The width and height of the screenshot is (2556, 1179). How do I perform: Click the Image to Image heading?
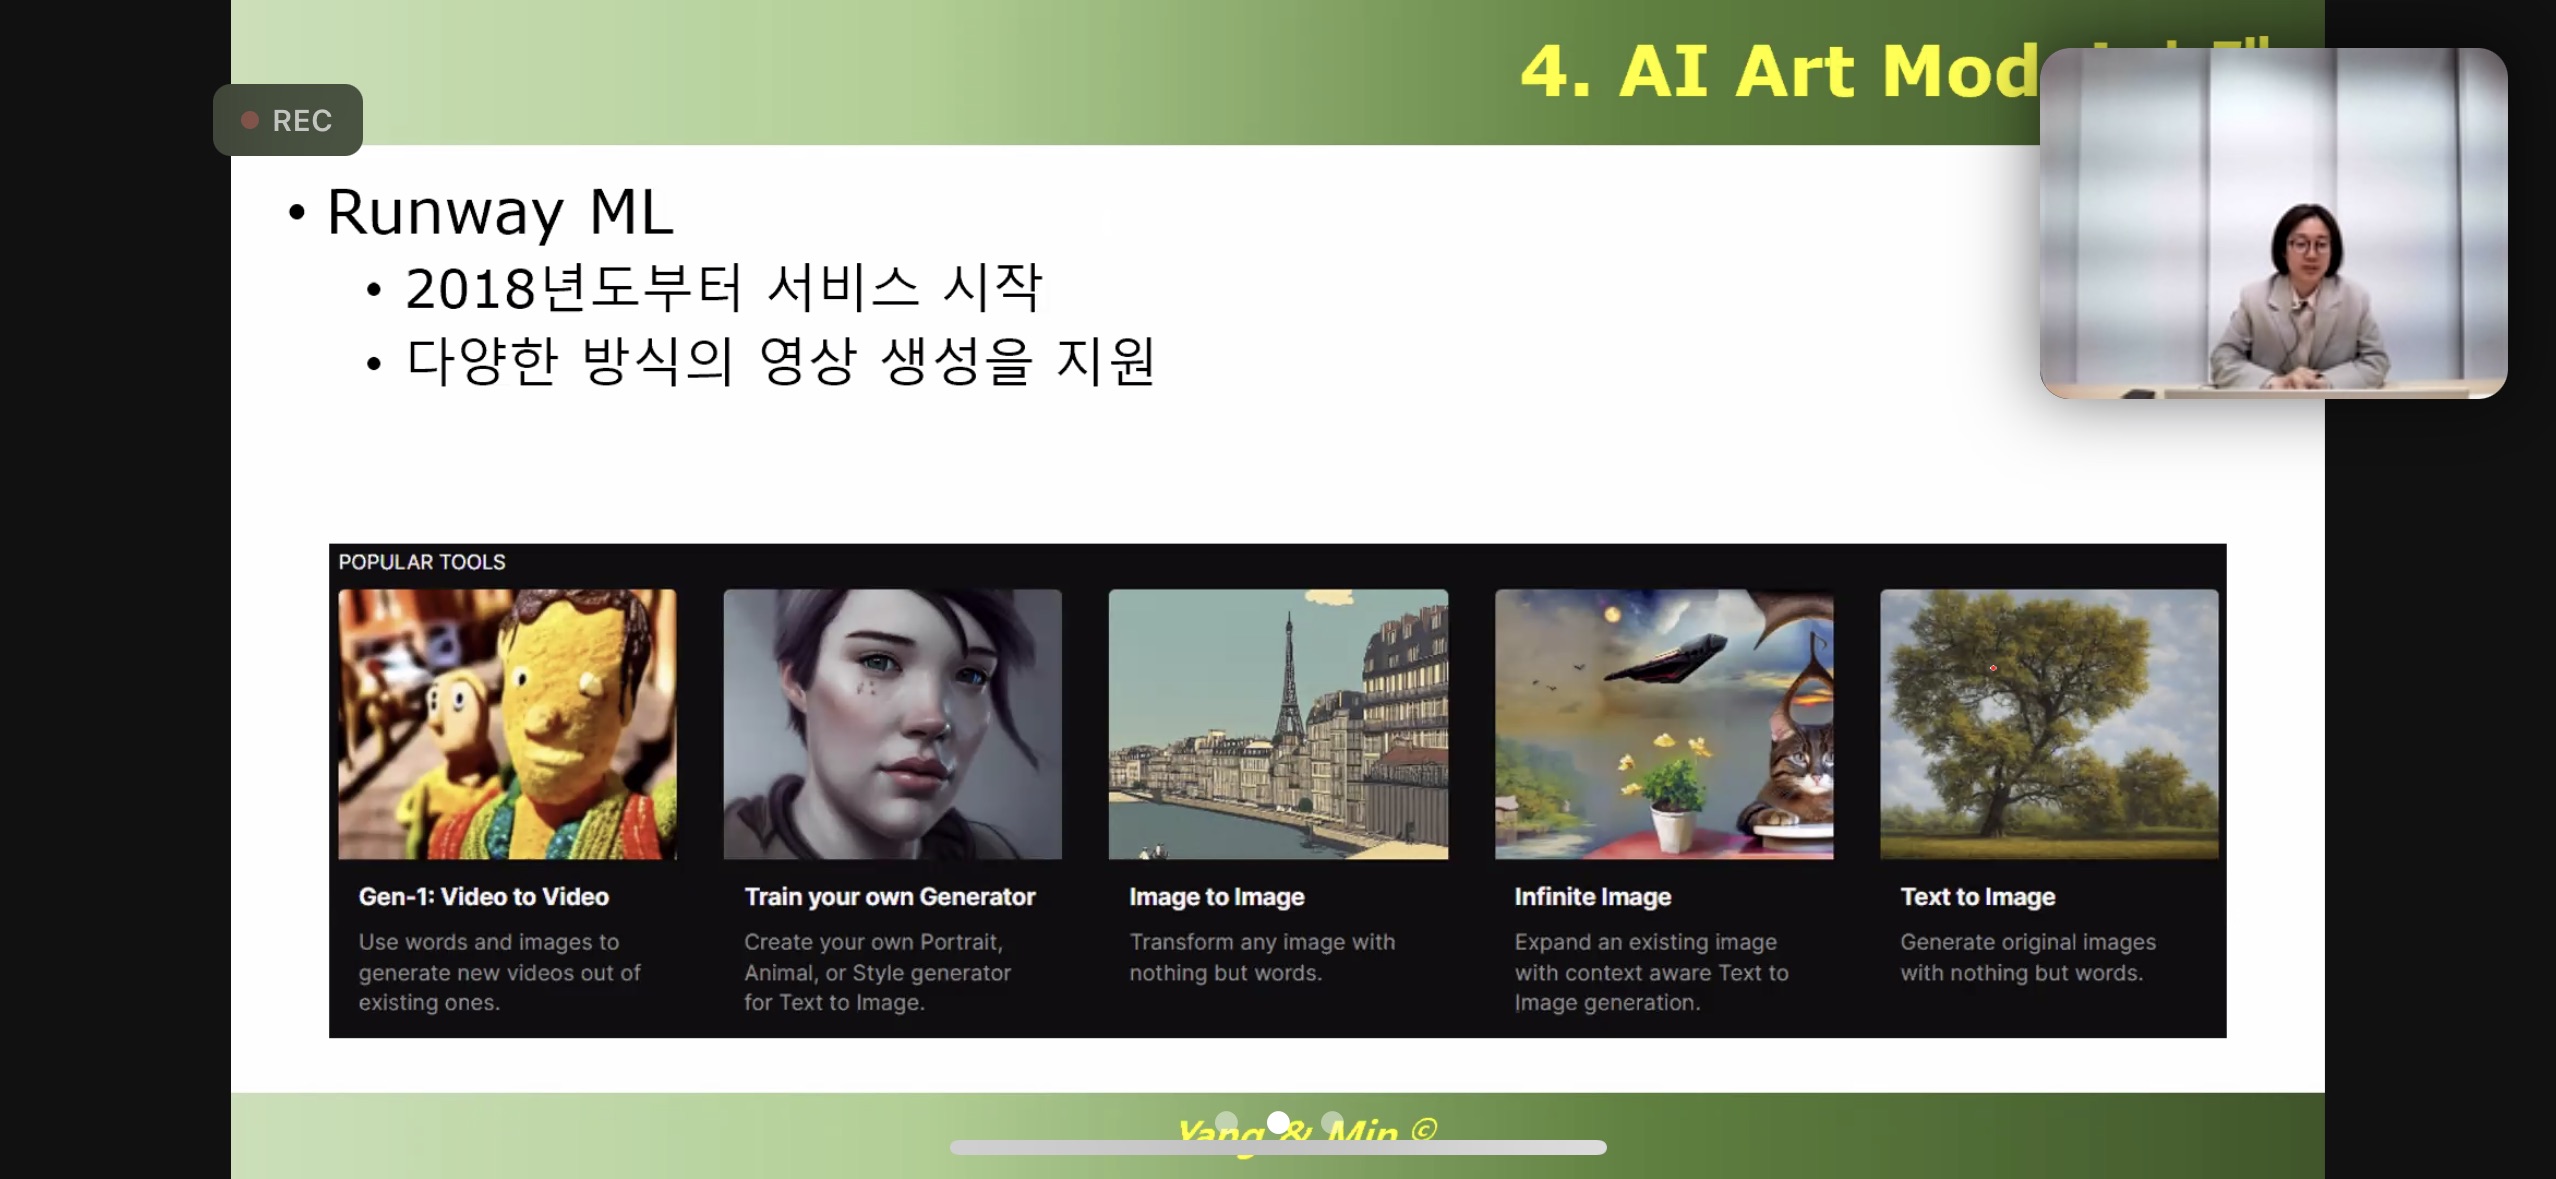tap(1216, 896)
